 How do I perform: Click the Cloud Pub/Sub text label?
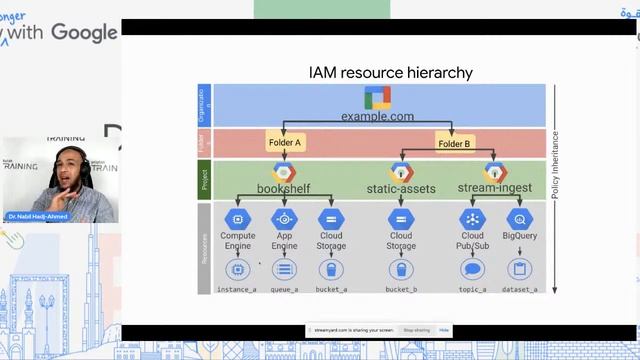(x=473, y=241)
